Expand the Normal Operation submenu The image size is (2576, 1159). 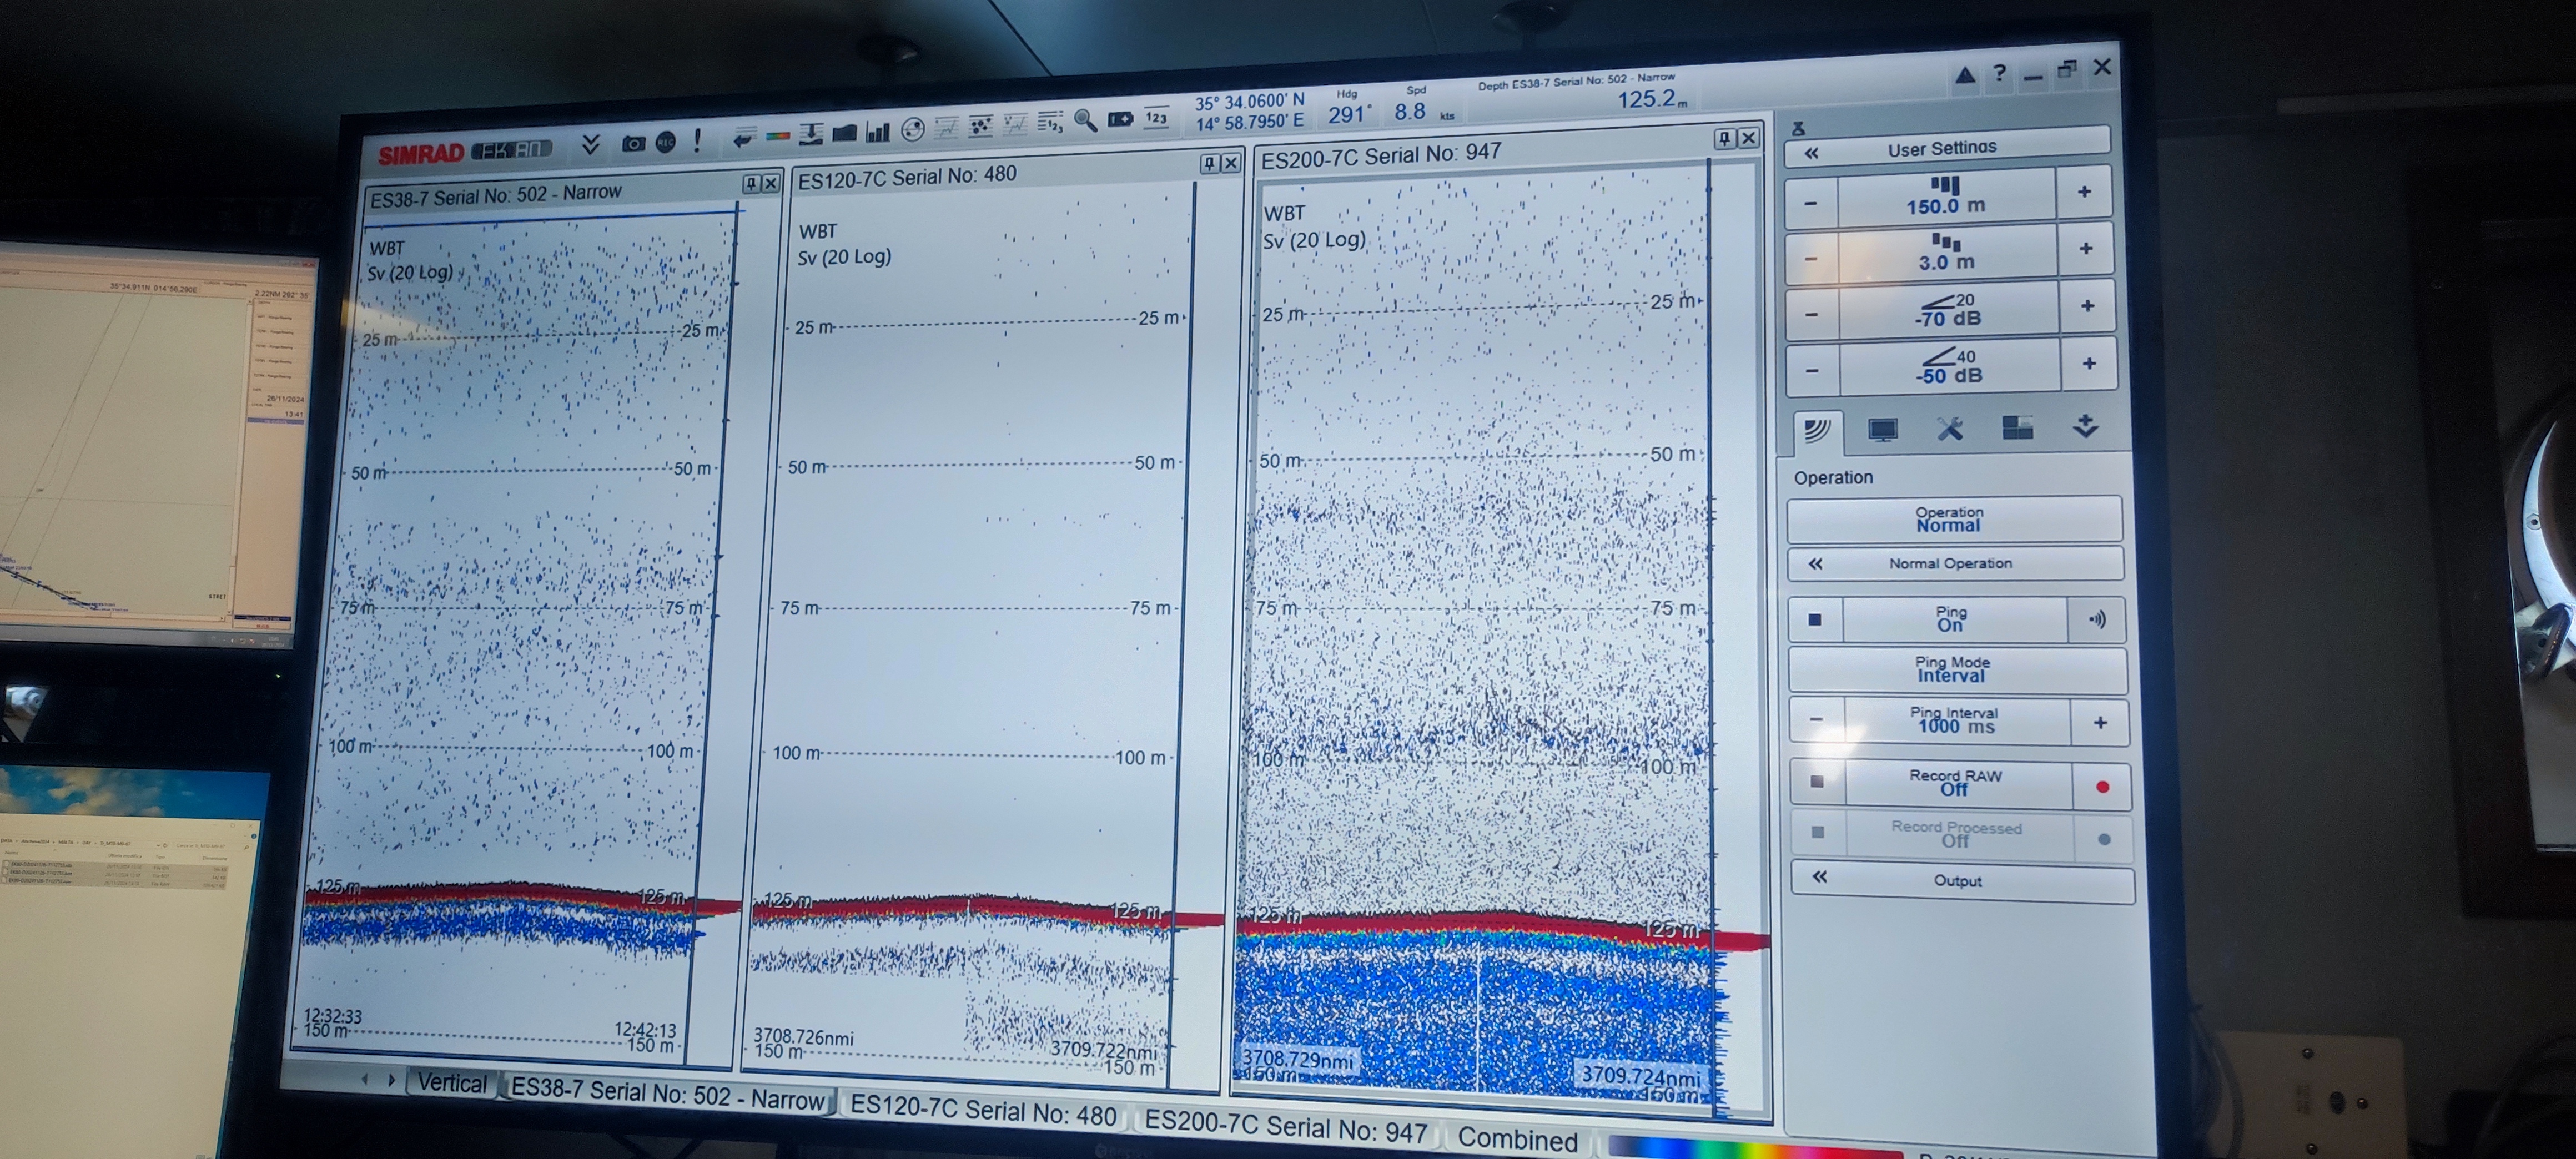click(1955, 563)
